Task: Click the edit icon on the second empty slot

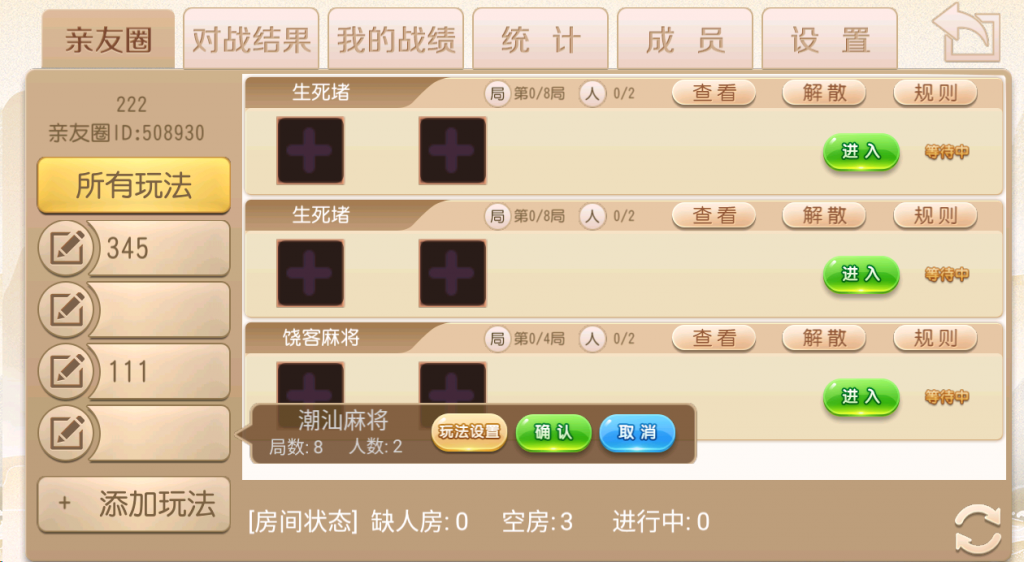Action: [67, 310]
